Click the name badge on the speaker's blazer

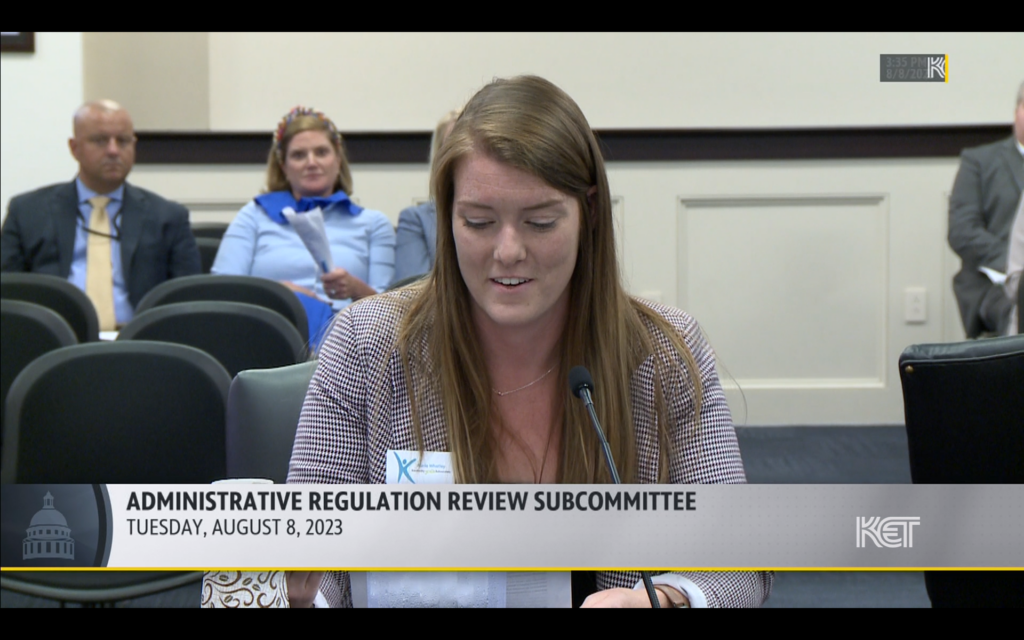click(x=419, y=466)
